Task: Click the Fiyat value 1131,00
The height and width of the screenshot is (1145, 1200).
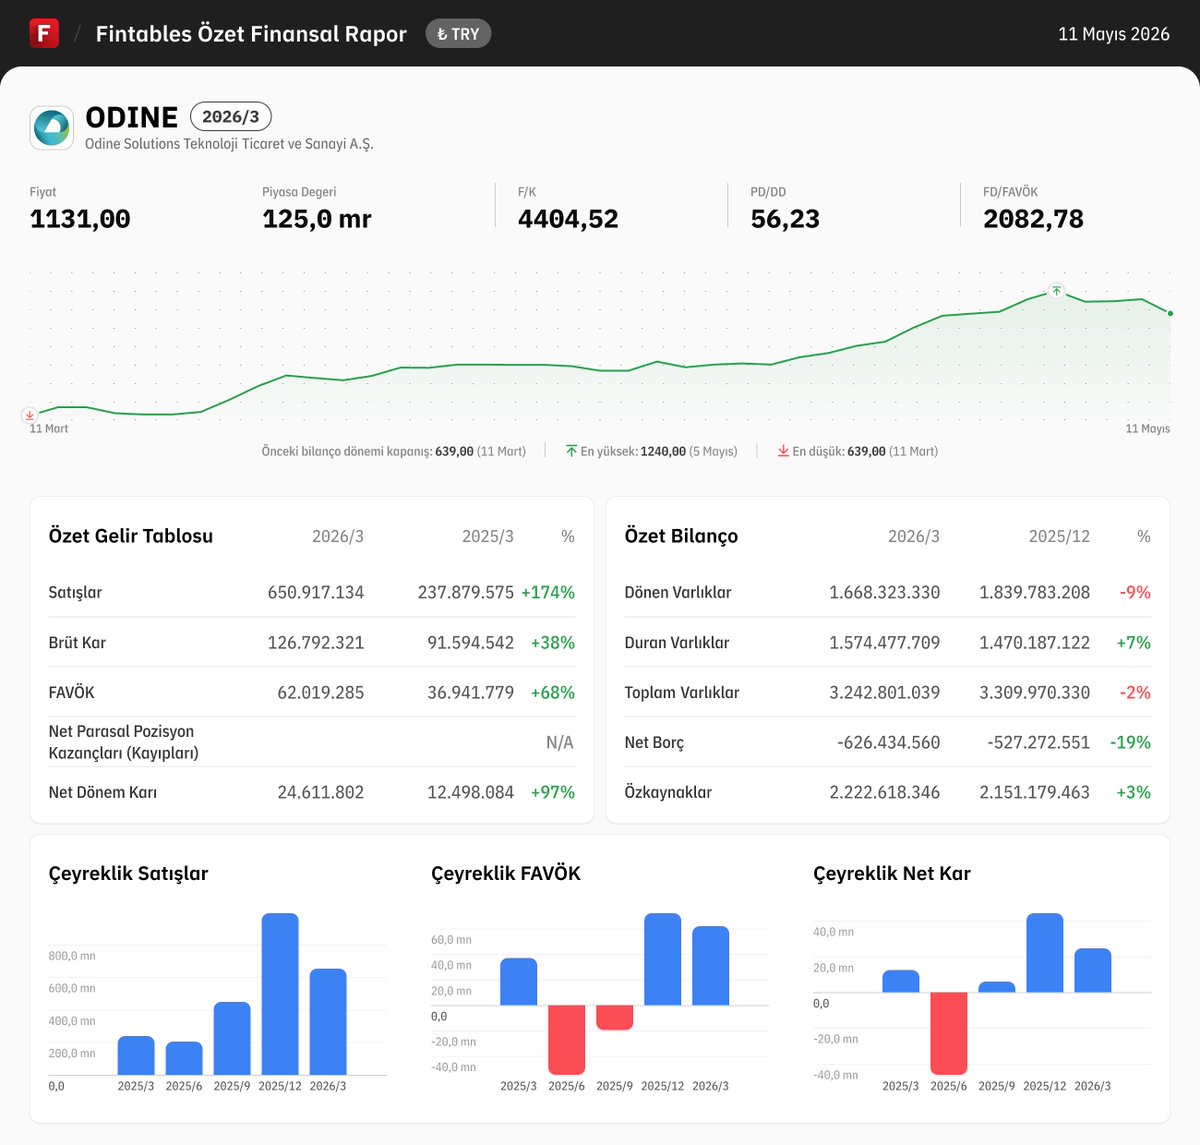Action: (80, 219)
